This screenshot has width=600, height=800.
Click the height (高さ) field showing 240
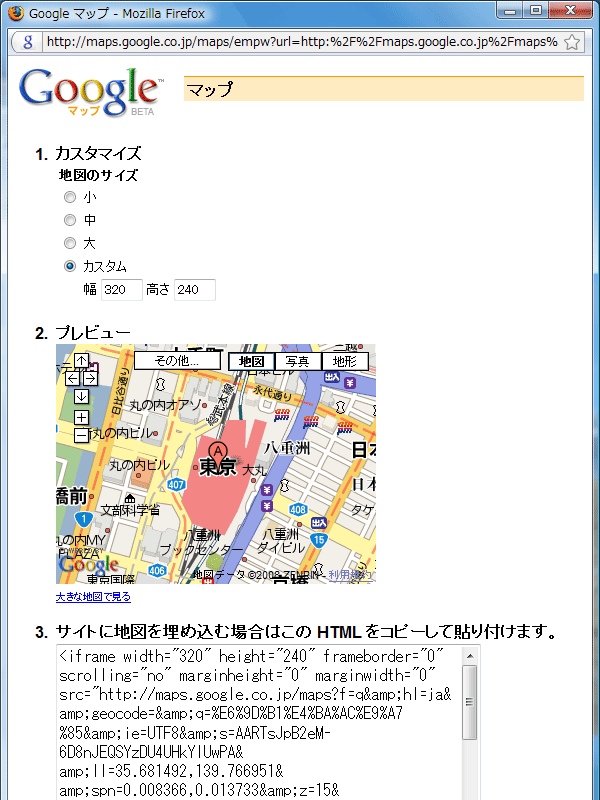coord(195,290)
